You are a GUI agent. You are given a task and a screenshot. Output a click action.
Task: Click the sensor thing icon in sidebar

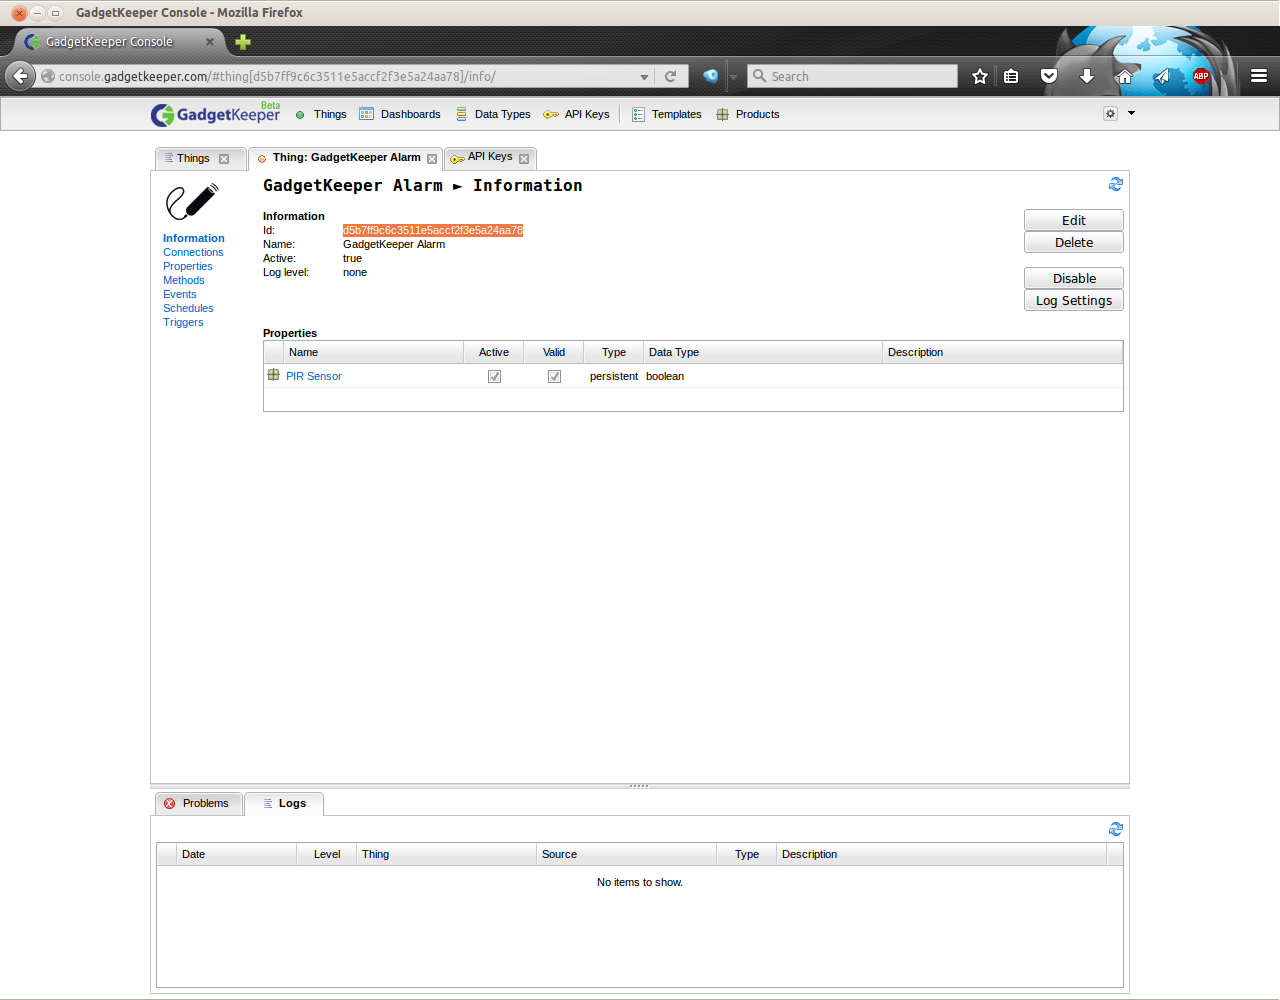[192, 202]
